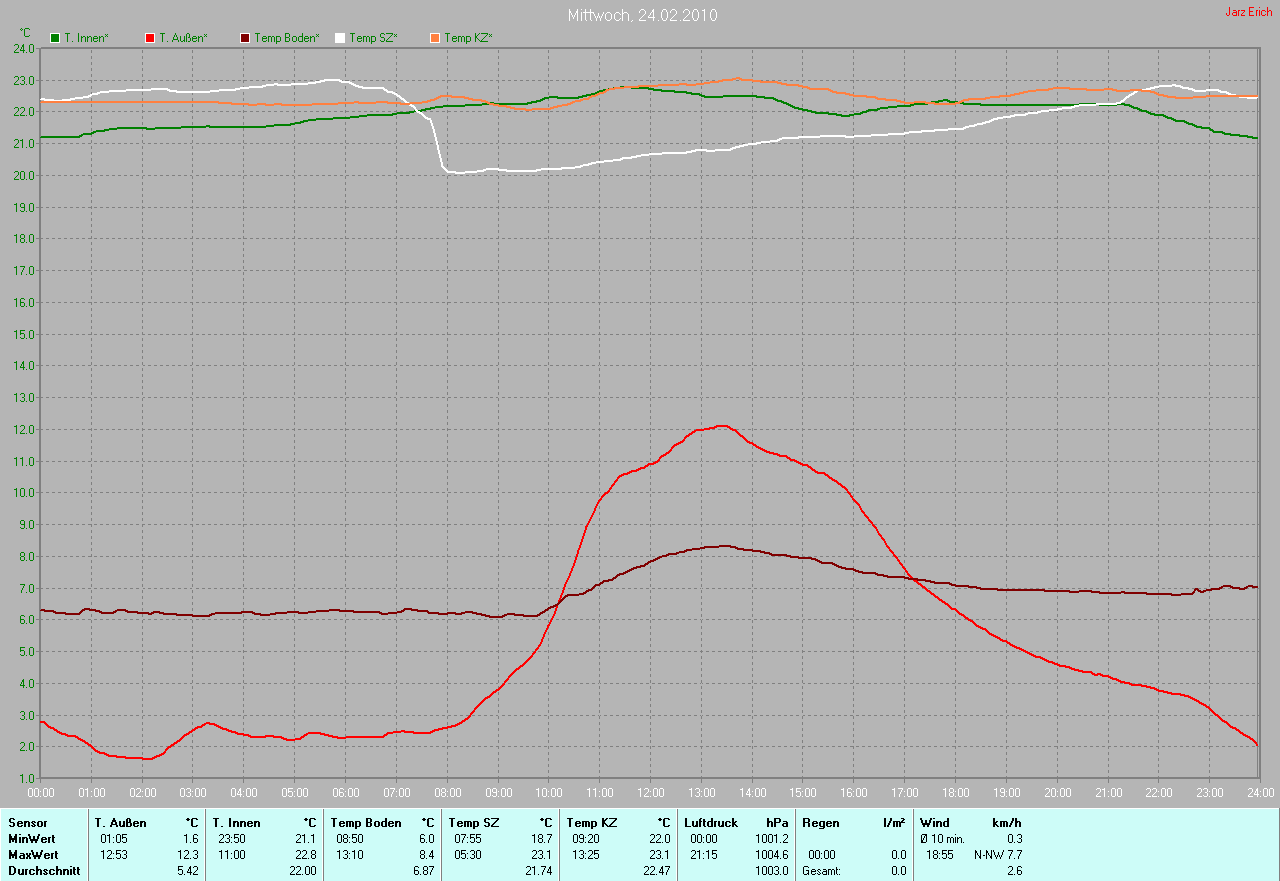
Task: Click the 'MinWert' row label
Action: point(31,839)
